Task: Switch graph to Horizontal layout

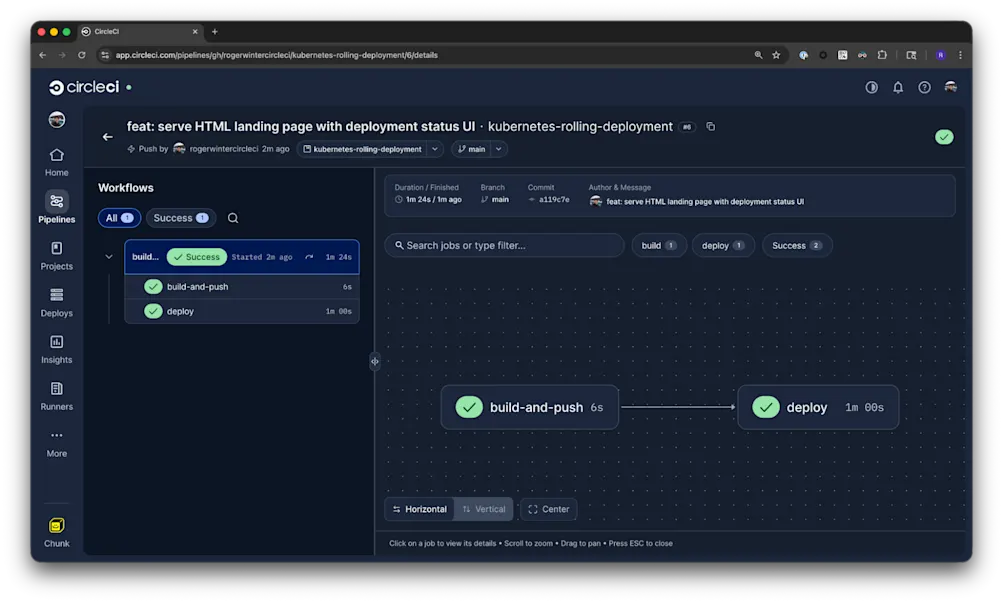Action: tap(420, 509)
